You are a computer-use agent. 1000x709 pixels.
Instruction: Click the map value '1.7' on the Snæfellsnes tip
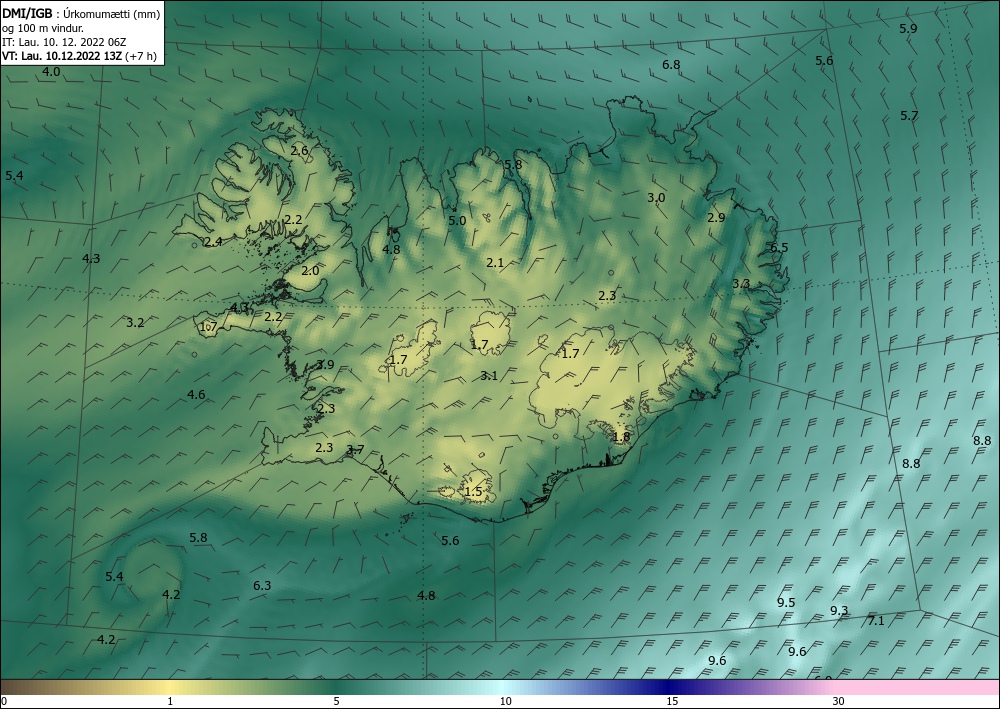209,327
